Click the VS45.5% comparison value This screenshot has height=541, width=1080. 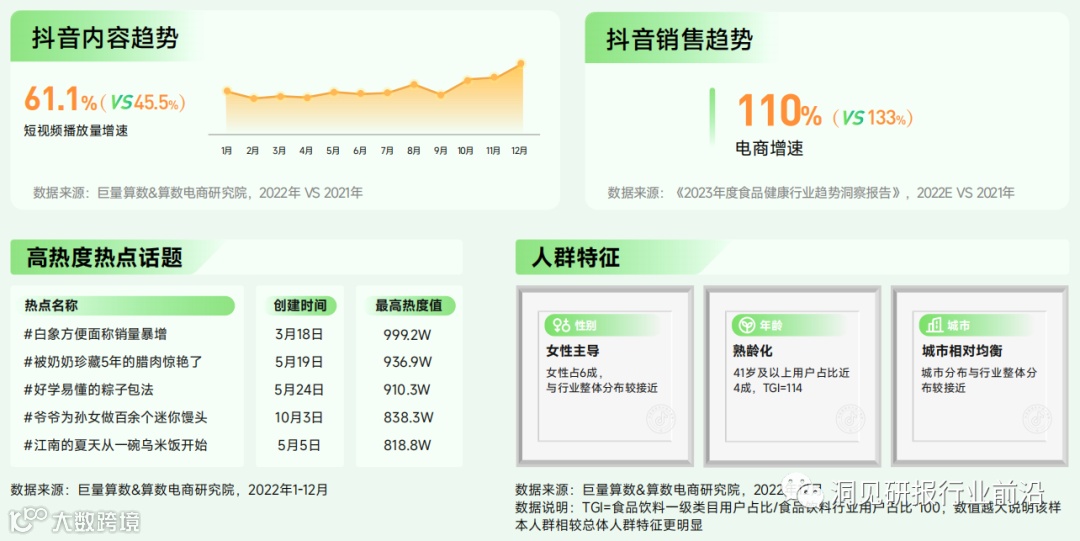[x=143, y=103]
